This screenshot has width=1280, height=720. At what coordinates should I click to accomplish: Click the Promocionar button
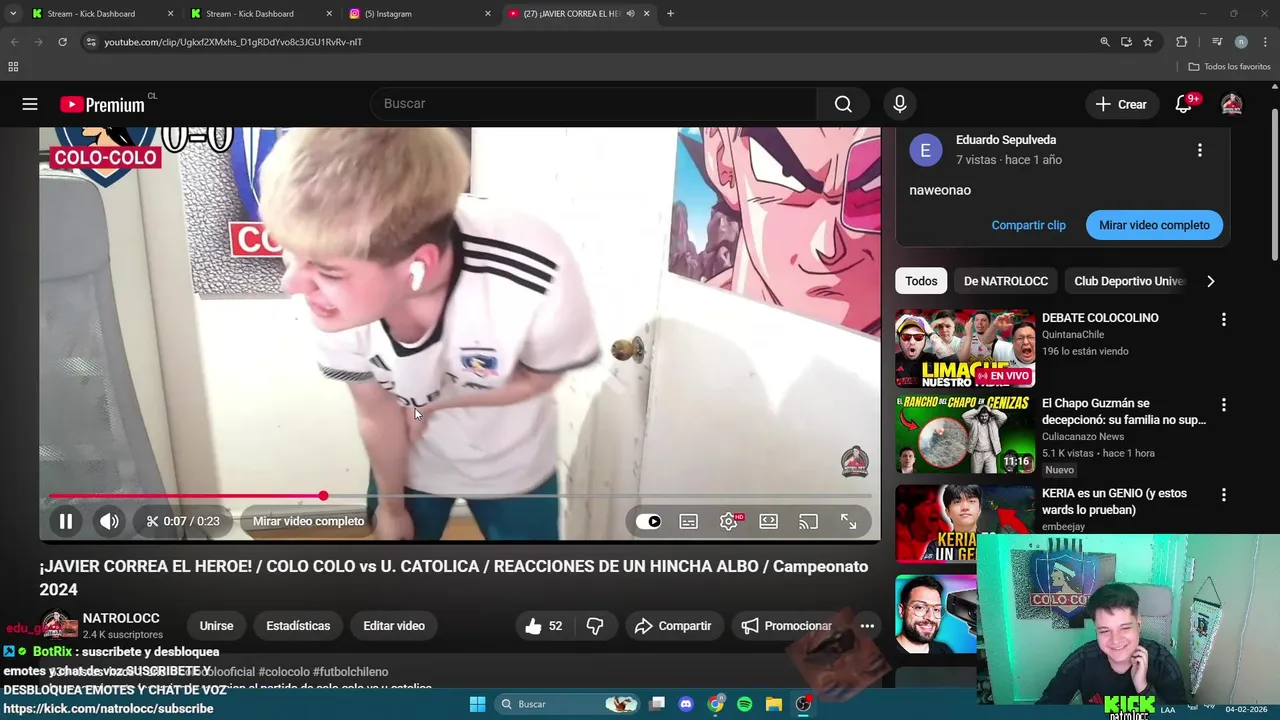tap(787, 626)
